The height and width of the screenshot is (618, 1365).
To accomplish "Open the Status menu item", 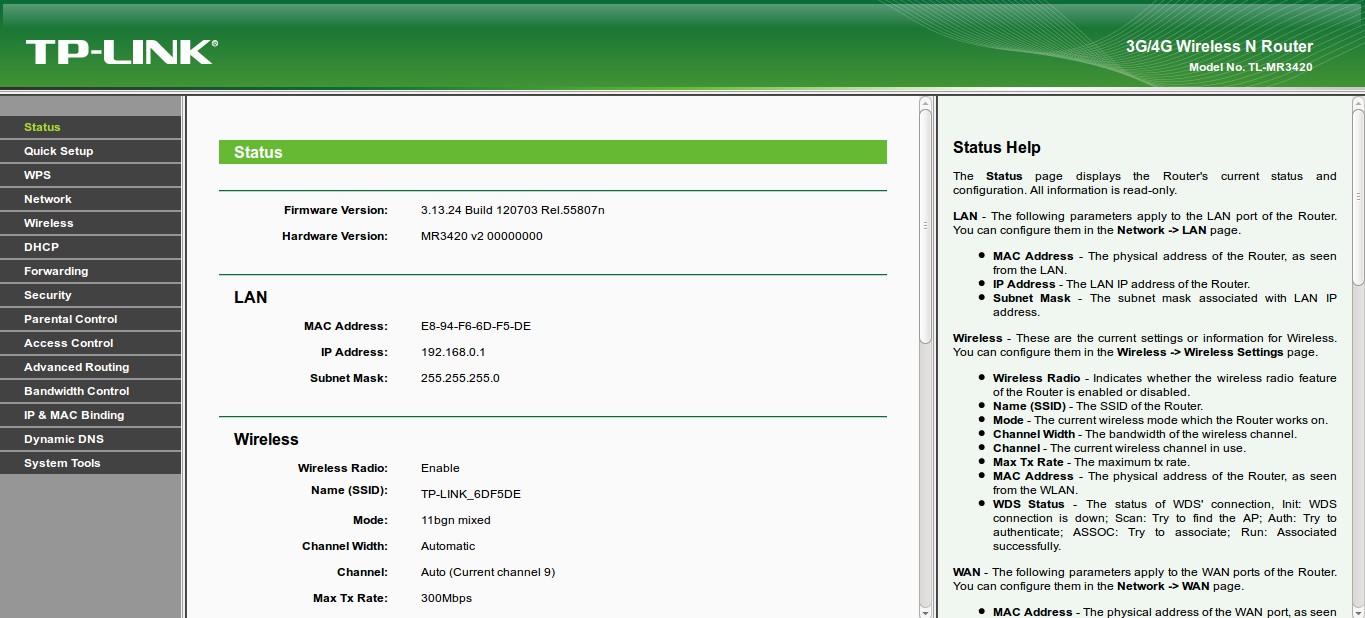I will pyautogui.click(x=90, y=127).
